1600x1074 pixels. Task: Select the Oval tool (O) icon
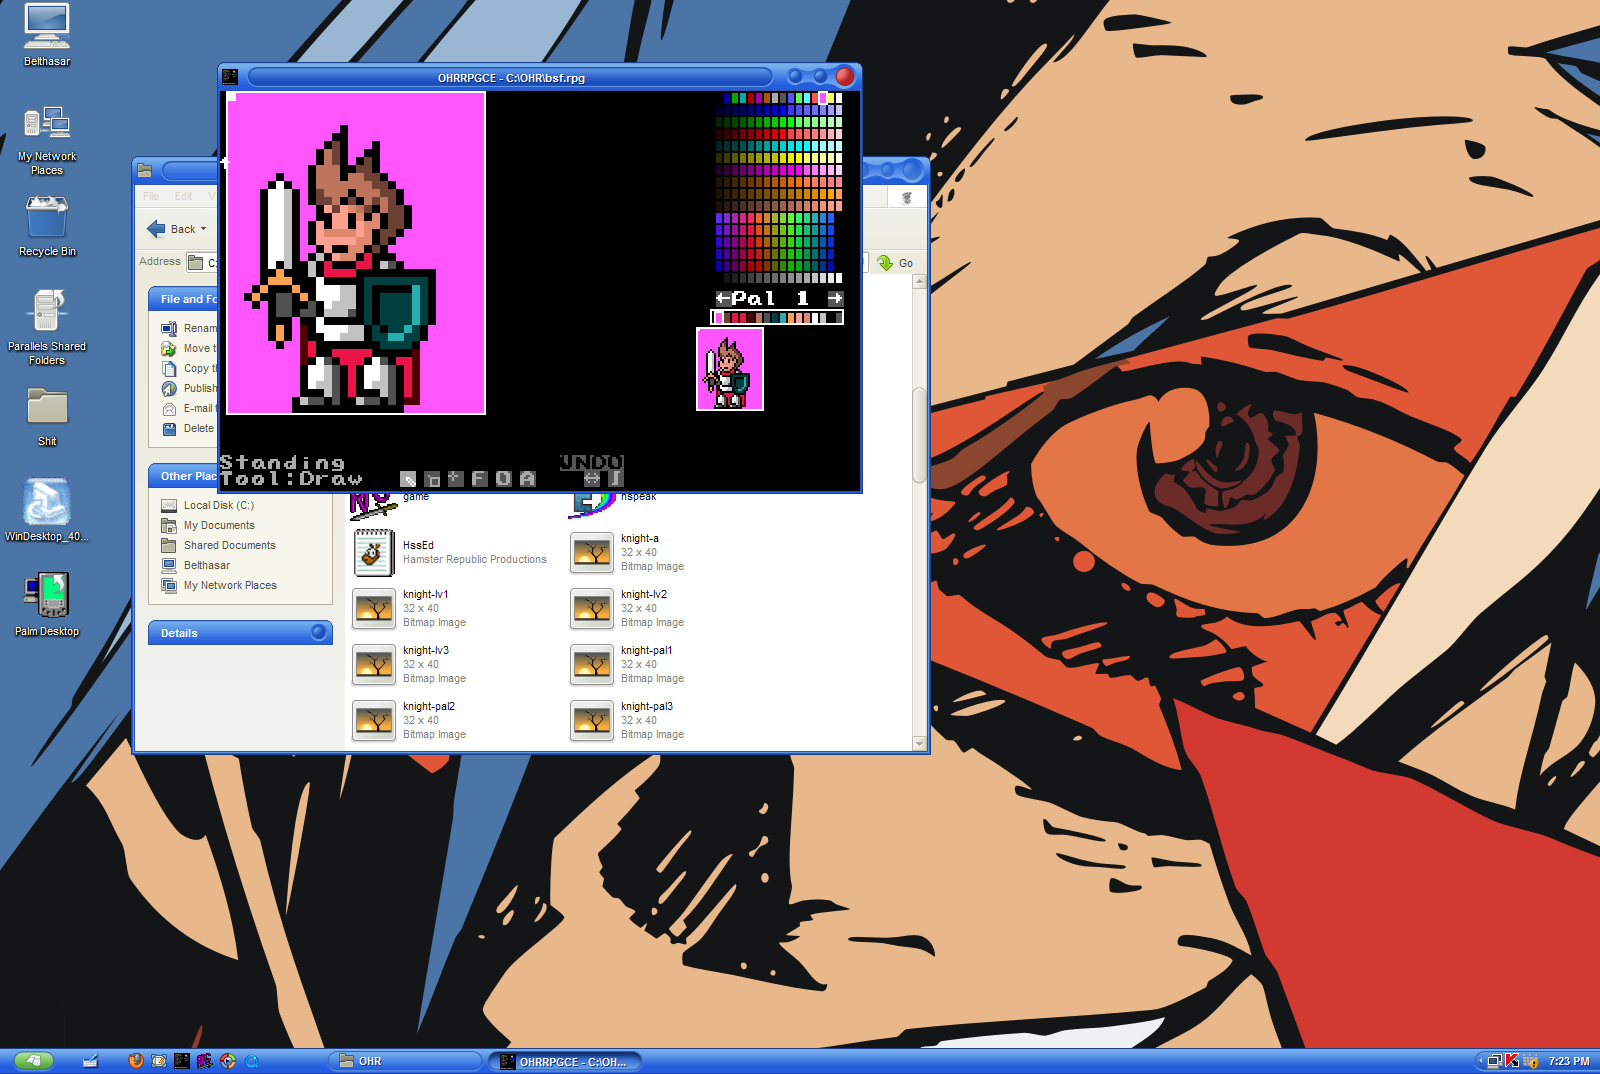(503, 479)
